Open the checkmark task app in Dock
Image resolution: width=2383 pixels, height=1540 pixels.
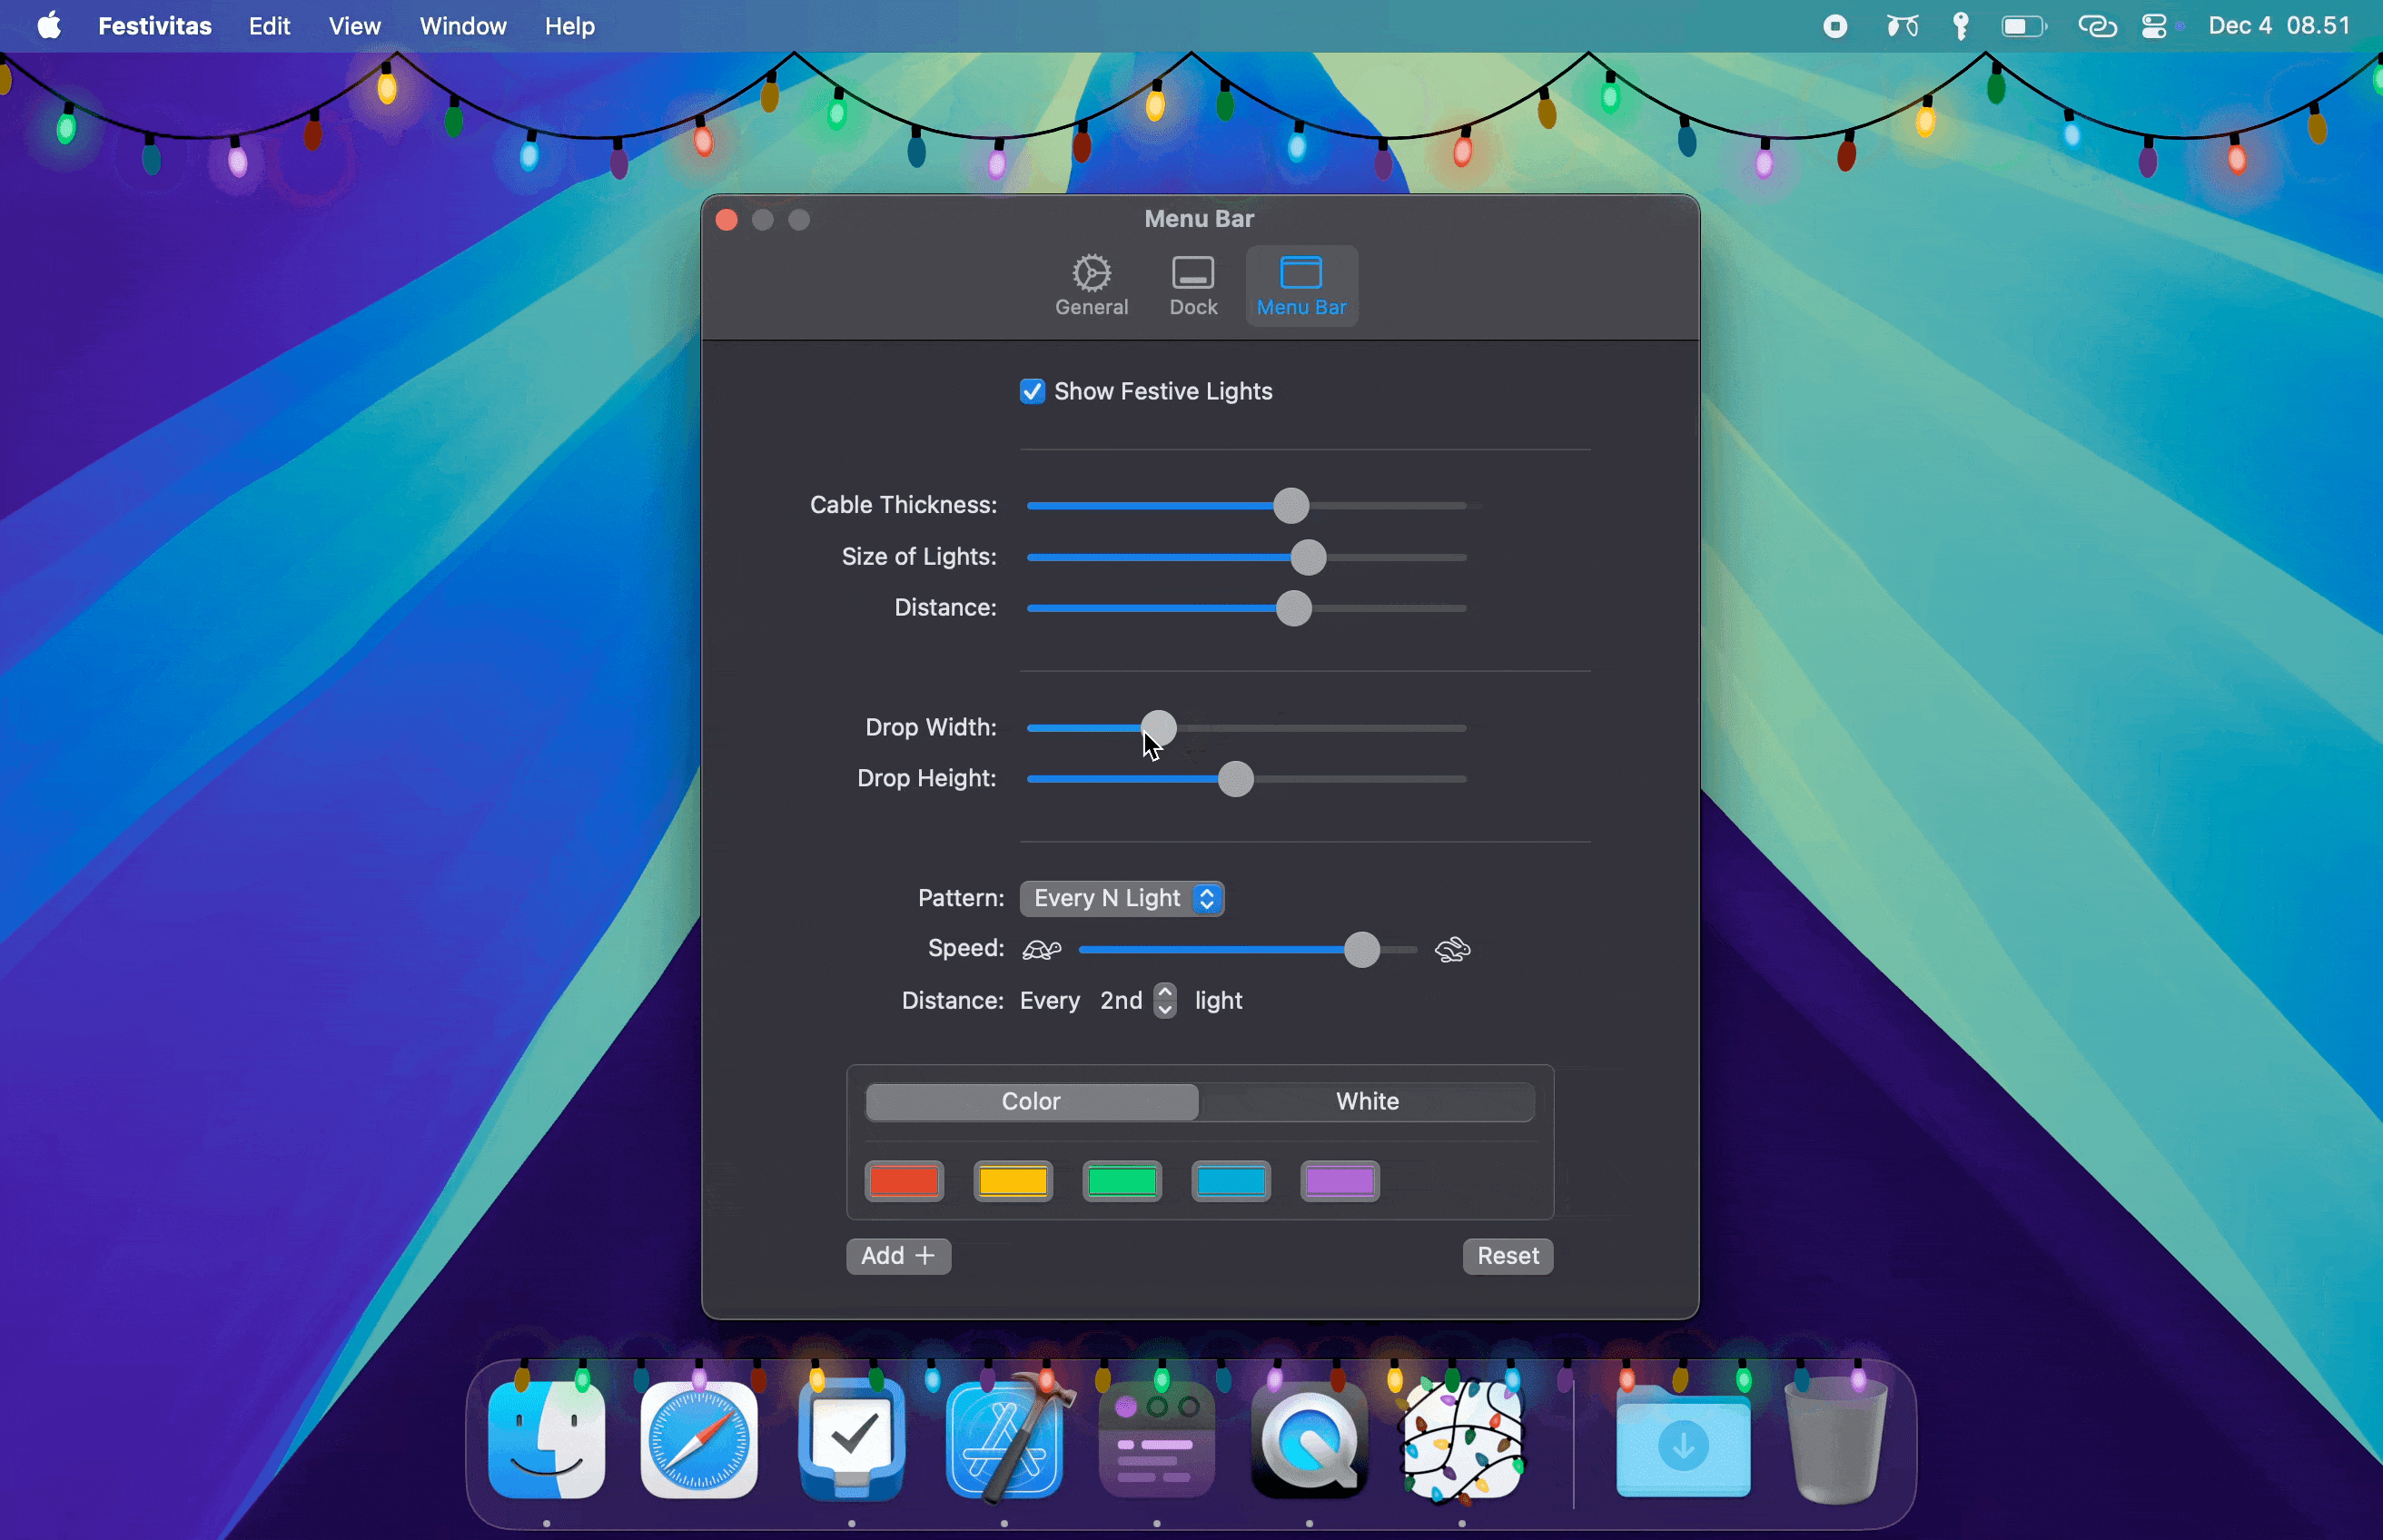tap(852, 1441)
